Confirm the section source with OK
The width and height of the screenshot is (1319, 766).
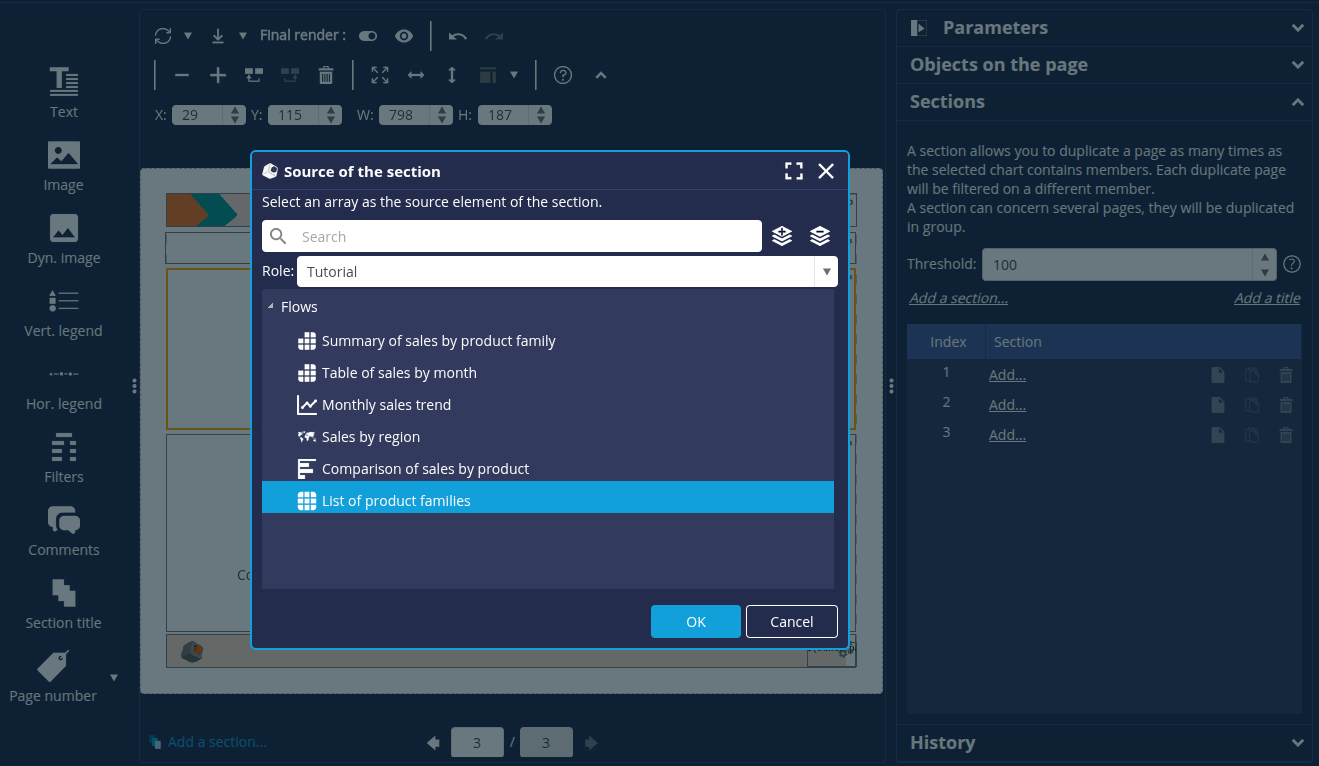[x=695, y=621]
